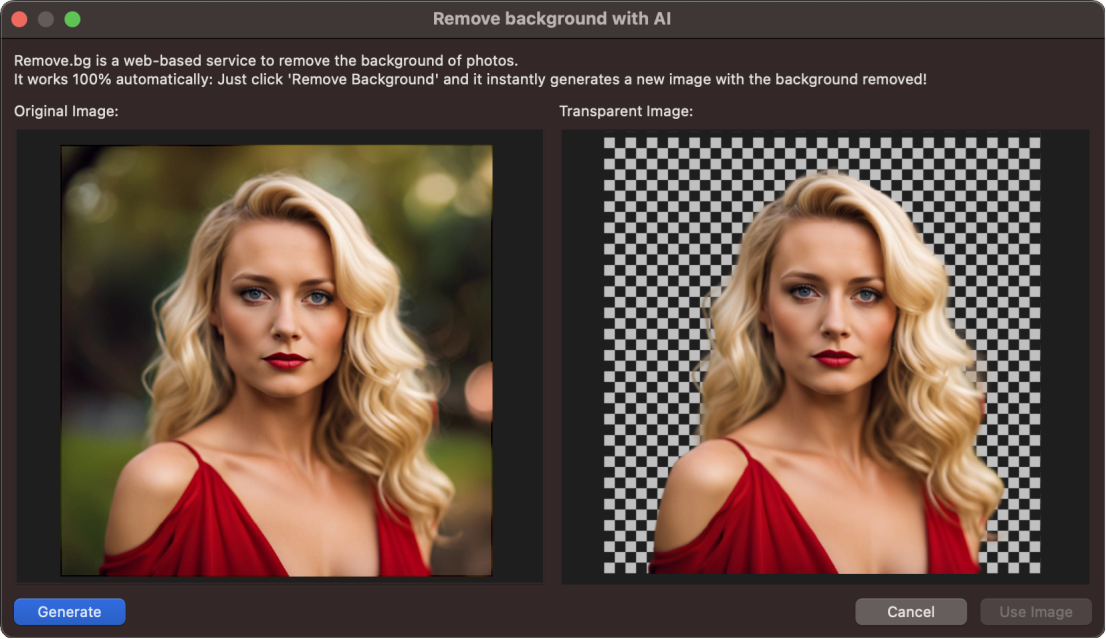
Task: Click the green zoom window button
Action: click(72, 19)
